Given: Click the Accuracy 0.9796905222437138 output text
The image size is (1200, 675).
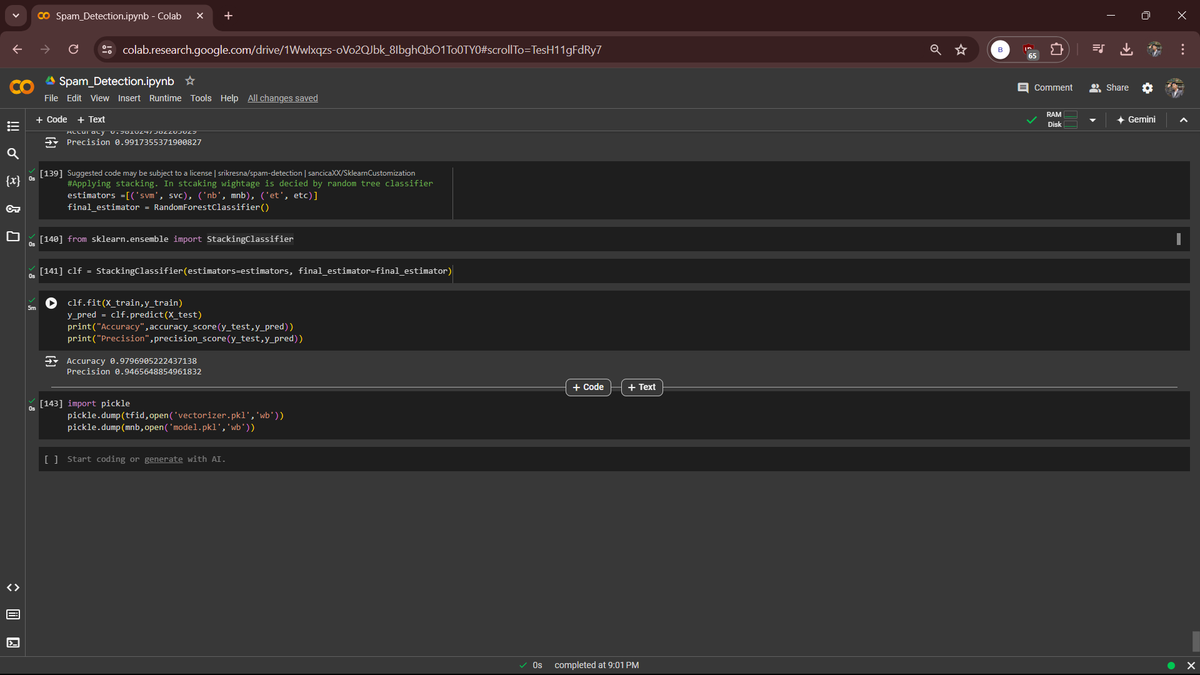Looking at the screenshot, I should tap(132, 361).
